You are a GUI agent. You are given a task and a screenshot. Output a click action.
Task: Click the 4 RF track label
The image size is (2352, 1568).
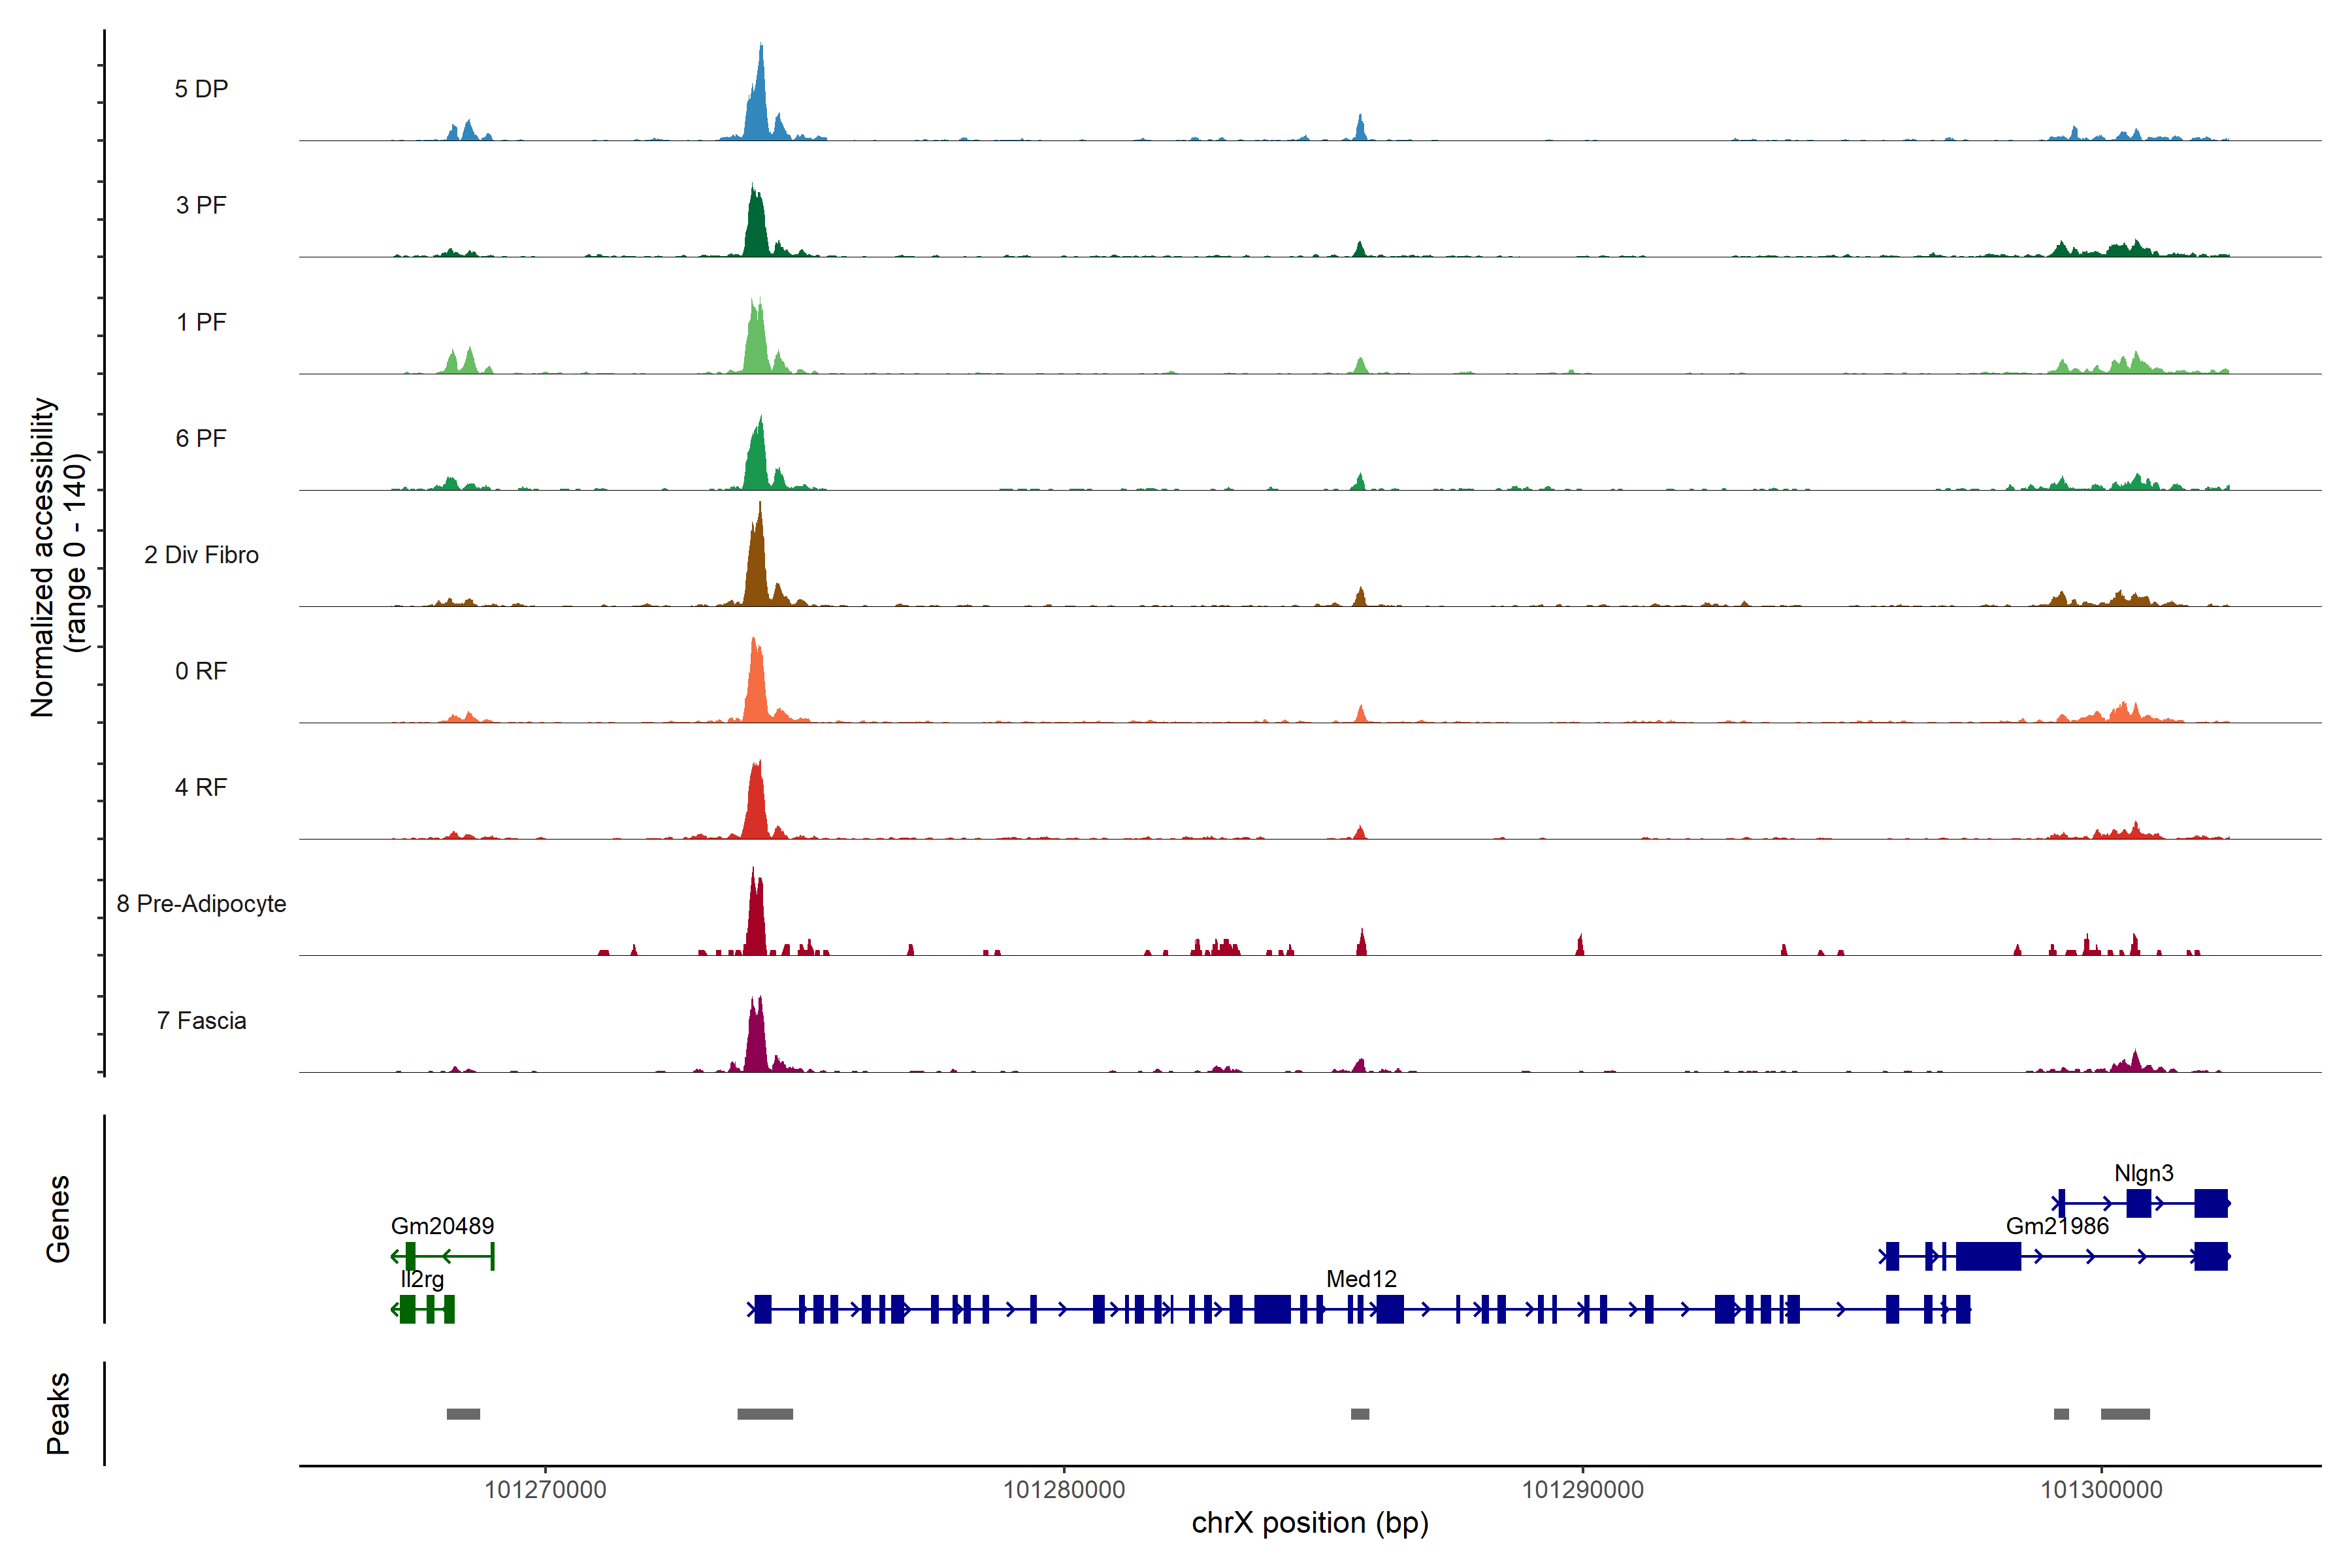tap(201, 787)
